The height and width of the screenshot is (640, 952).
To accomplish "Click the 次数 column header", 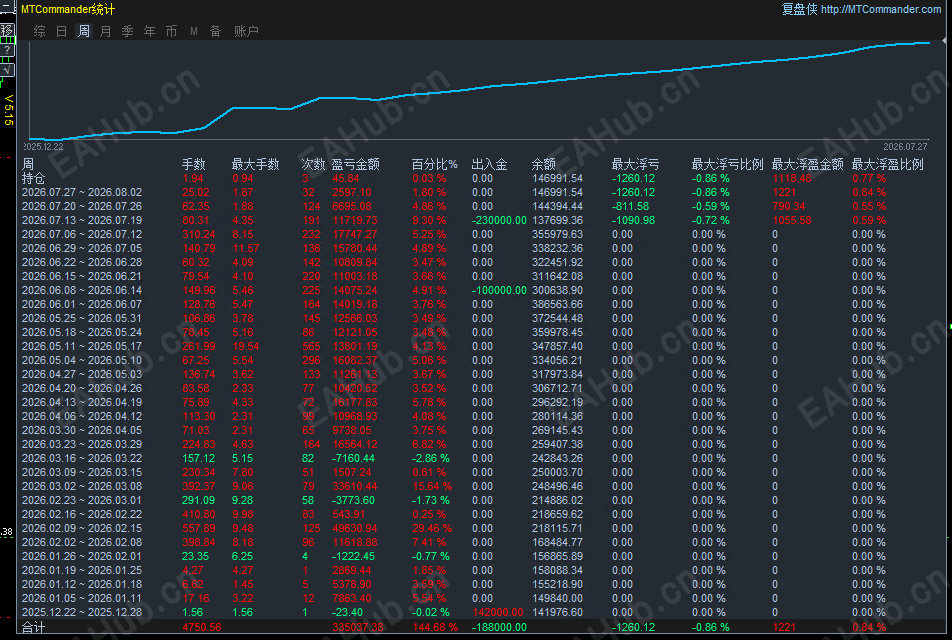I will (x=313, y=164).
